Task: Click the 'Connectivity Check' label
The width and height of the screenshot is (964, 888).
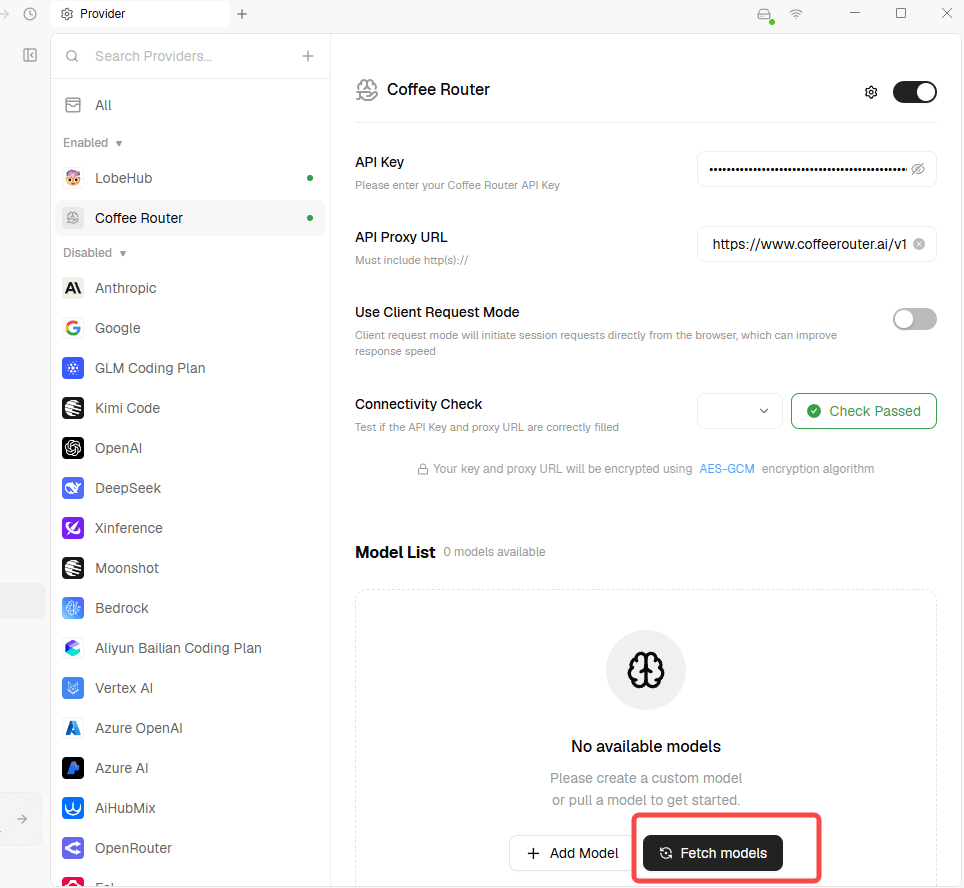Action: tap(418, 404)
